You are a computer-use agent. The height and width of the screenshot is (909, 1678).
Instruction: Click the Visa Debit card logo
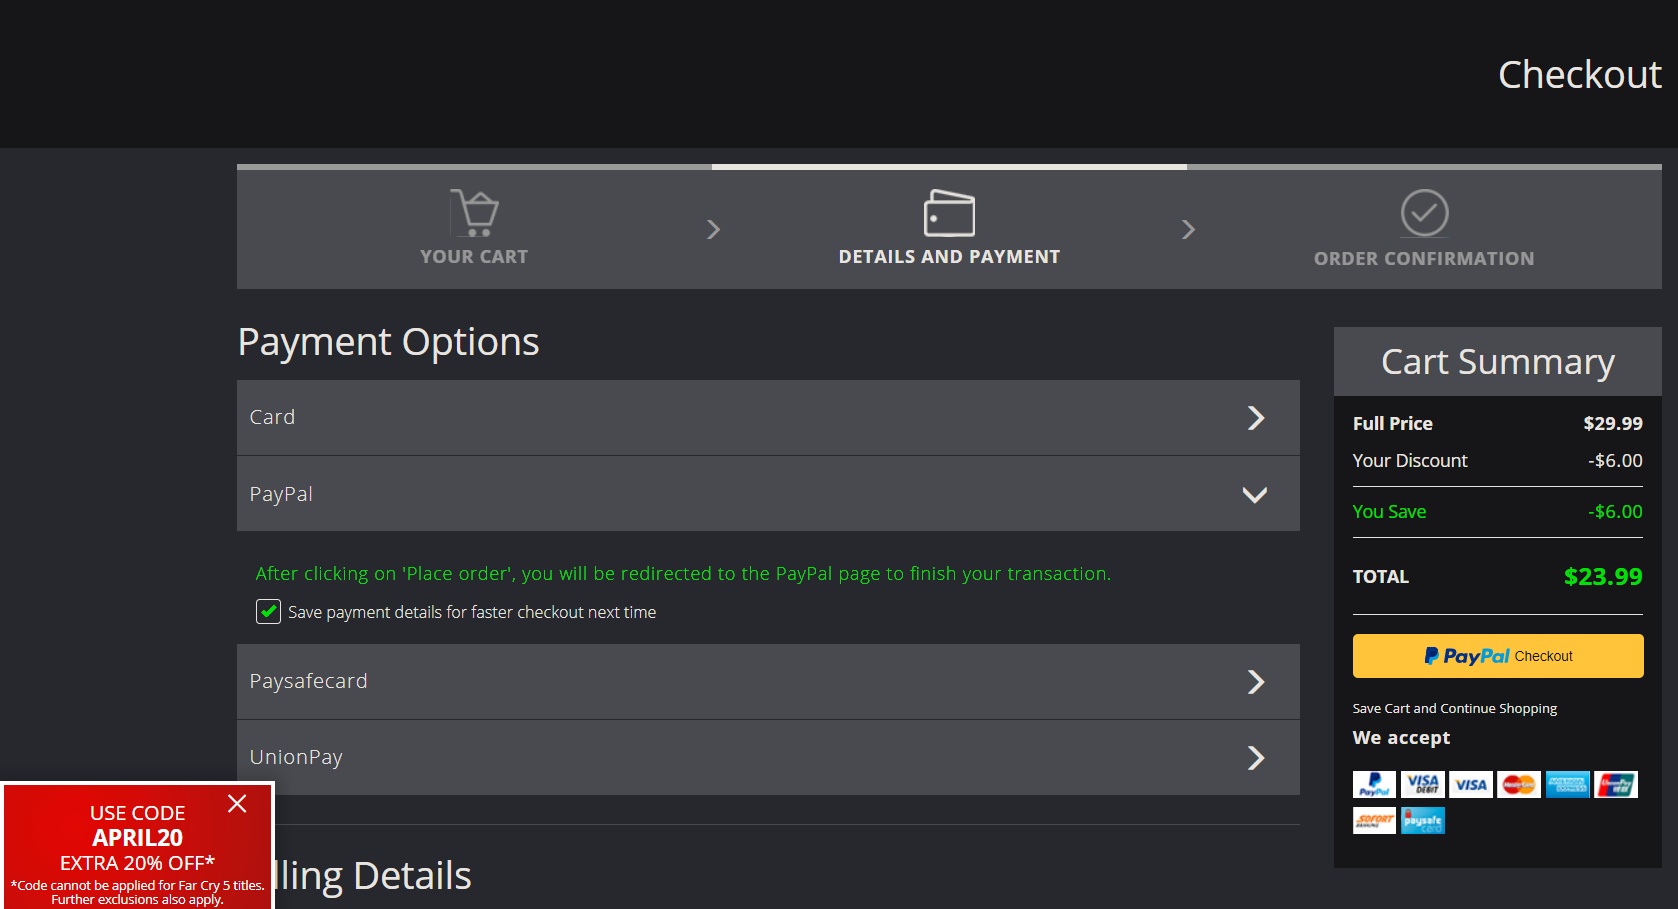tap(1422, 785)
